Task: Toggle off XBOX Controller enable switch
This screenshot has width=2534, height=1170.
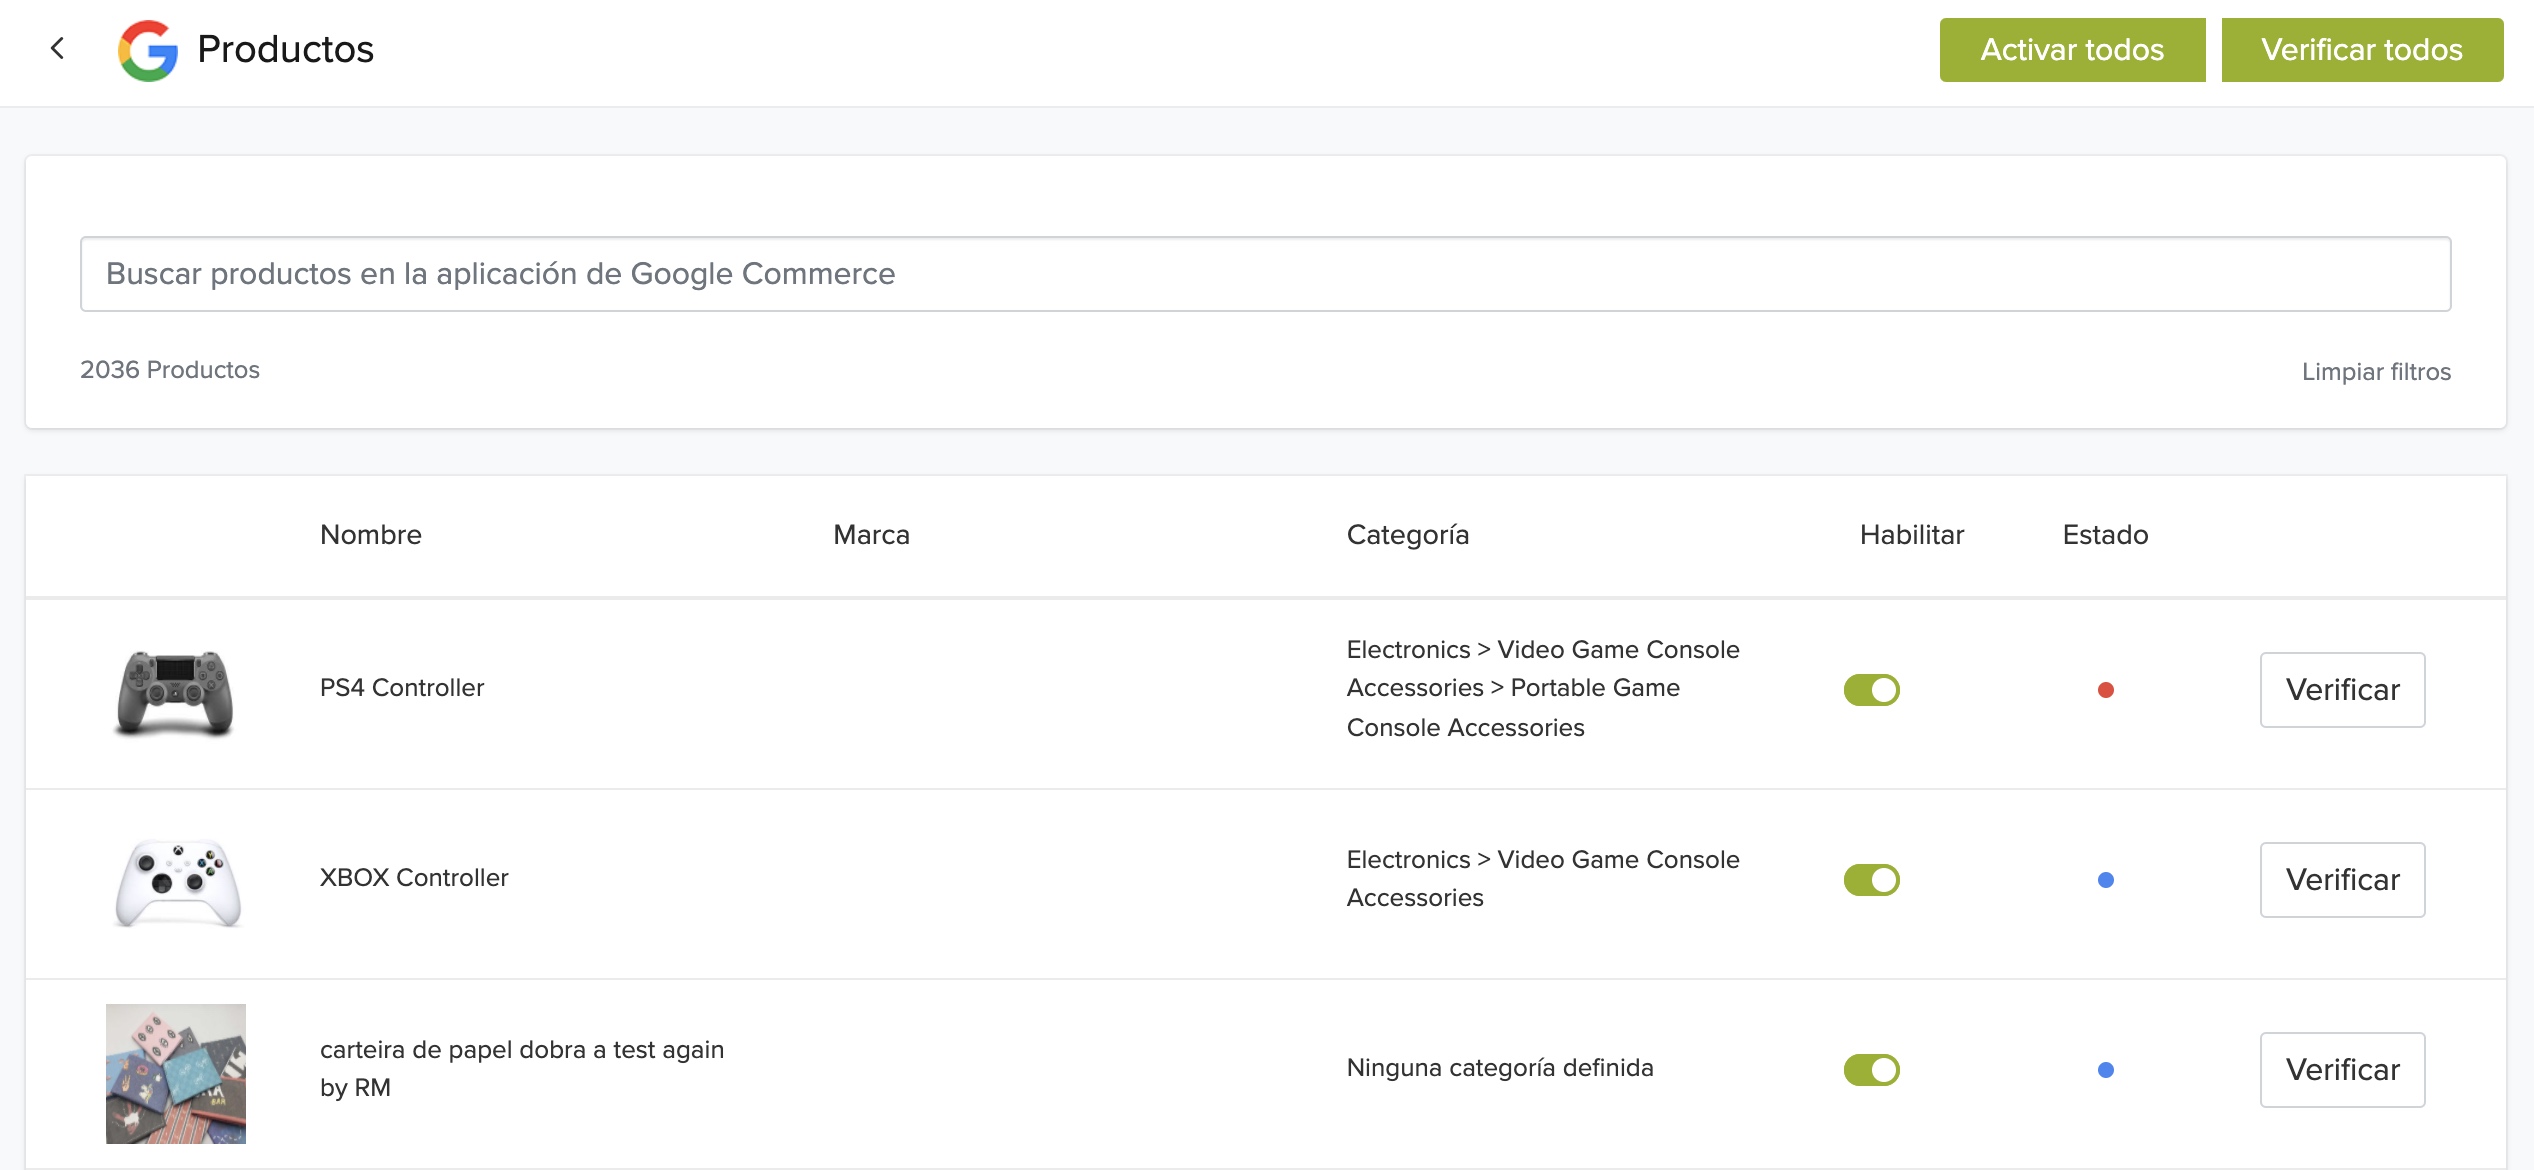Action: coord(1871,880)
